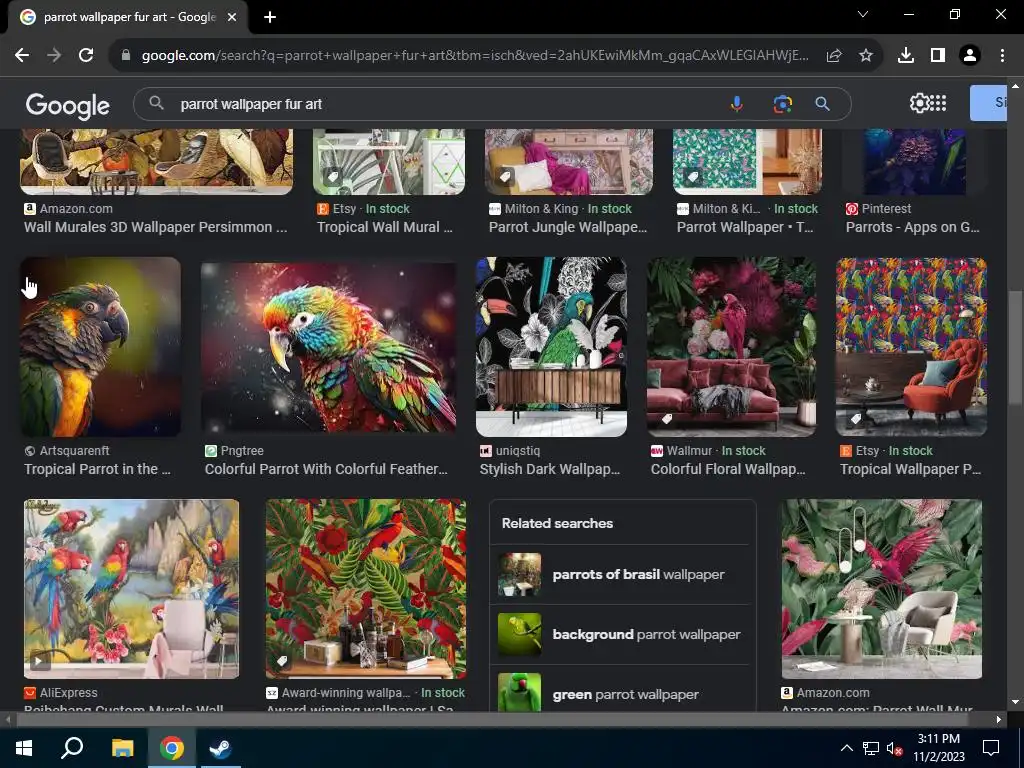This screenshot has height=768, width=1024.
Task: Open Steam from the taskbar
Action: tap(220, 748)
